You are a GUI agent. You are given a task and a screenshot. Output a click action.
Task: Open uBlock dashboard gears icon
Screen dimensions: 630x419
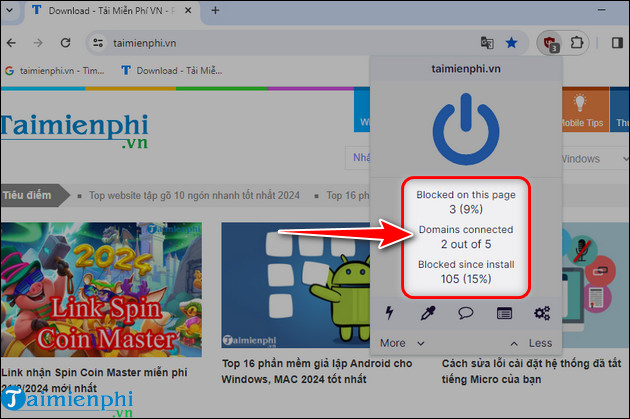pyautogui.click(x=542, y=313)
